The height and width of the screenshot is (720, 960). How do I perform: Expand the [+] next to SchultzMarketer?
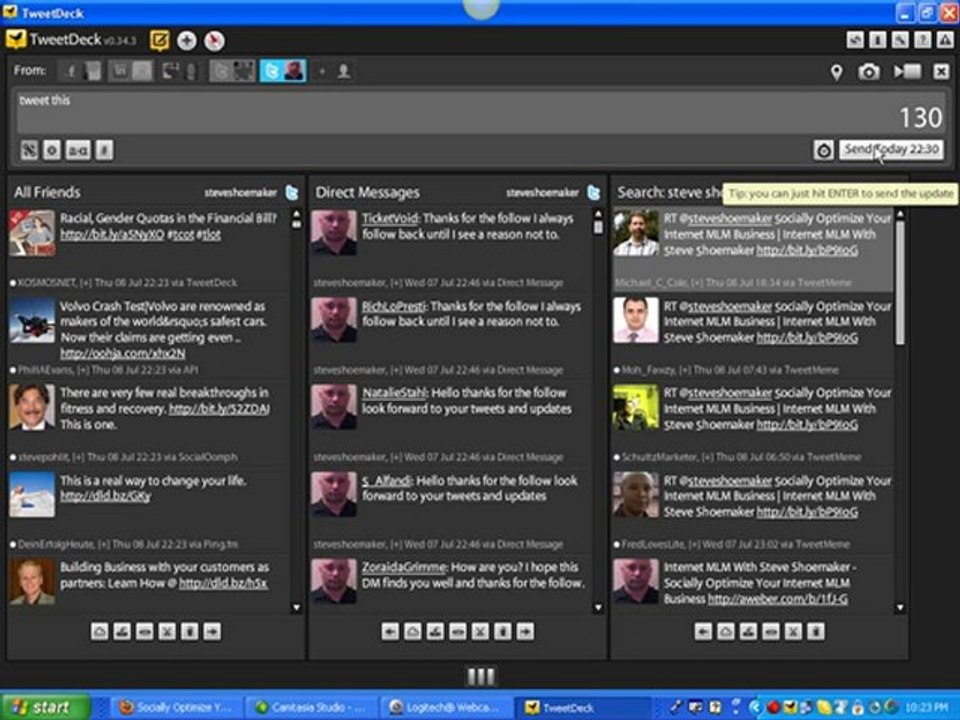tap(707, 457)
